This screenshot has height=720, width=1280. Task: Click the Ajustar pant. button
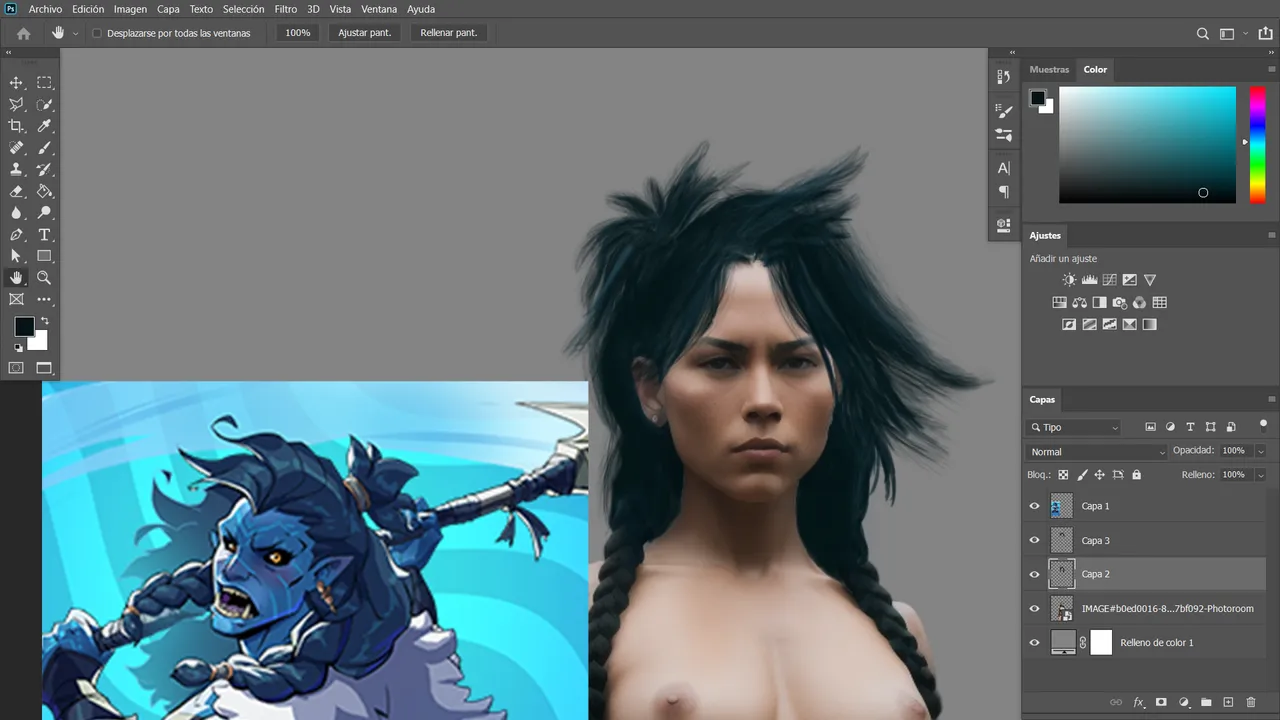click(x=364, y=33)
